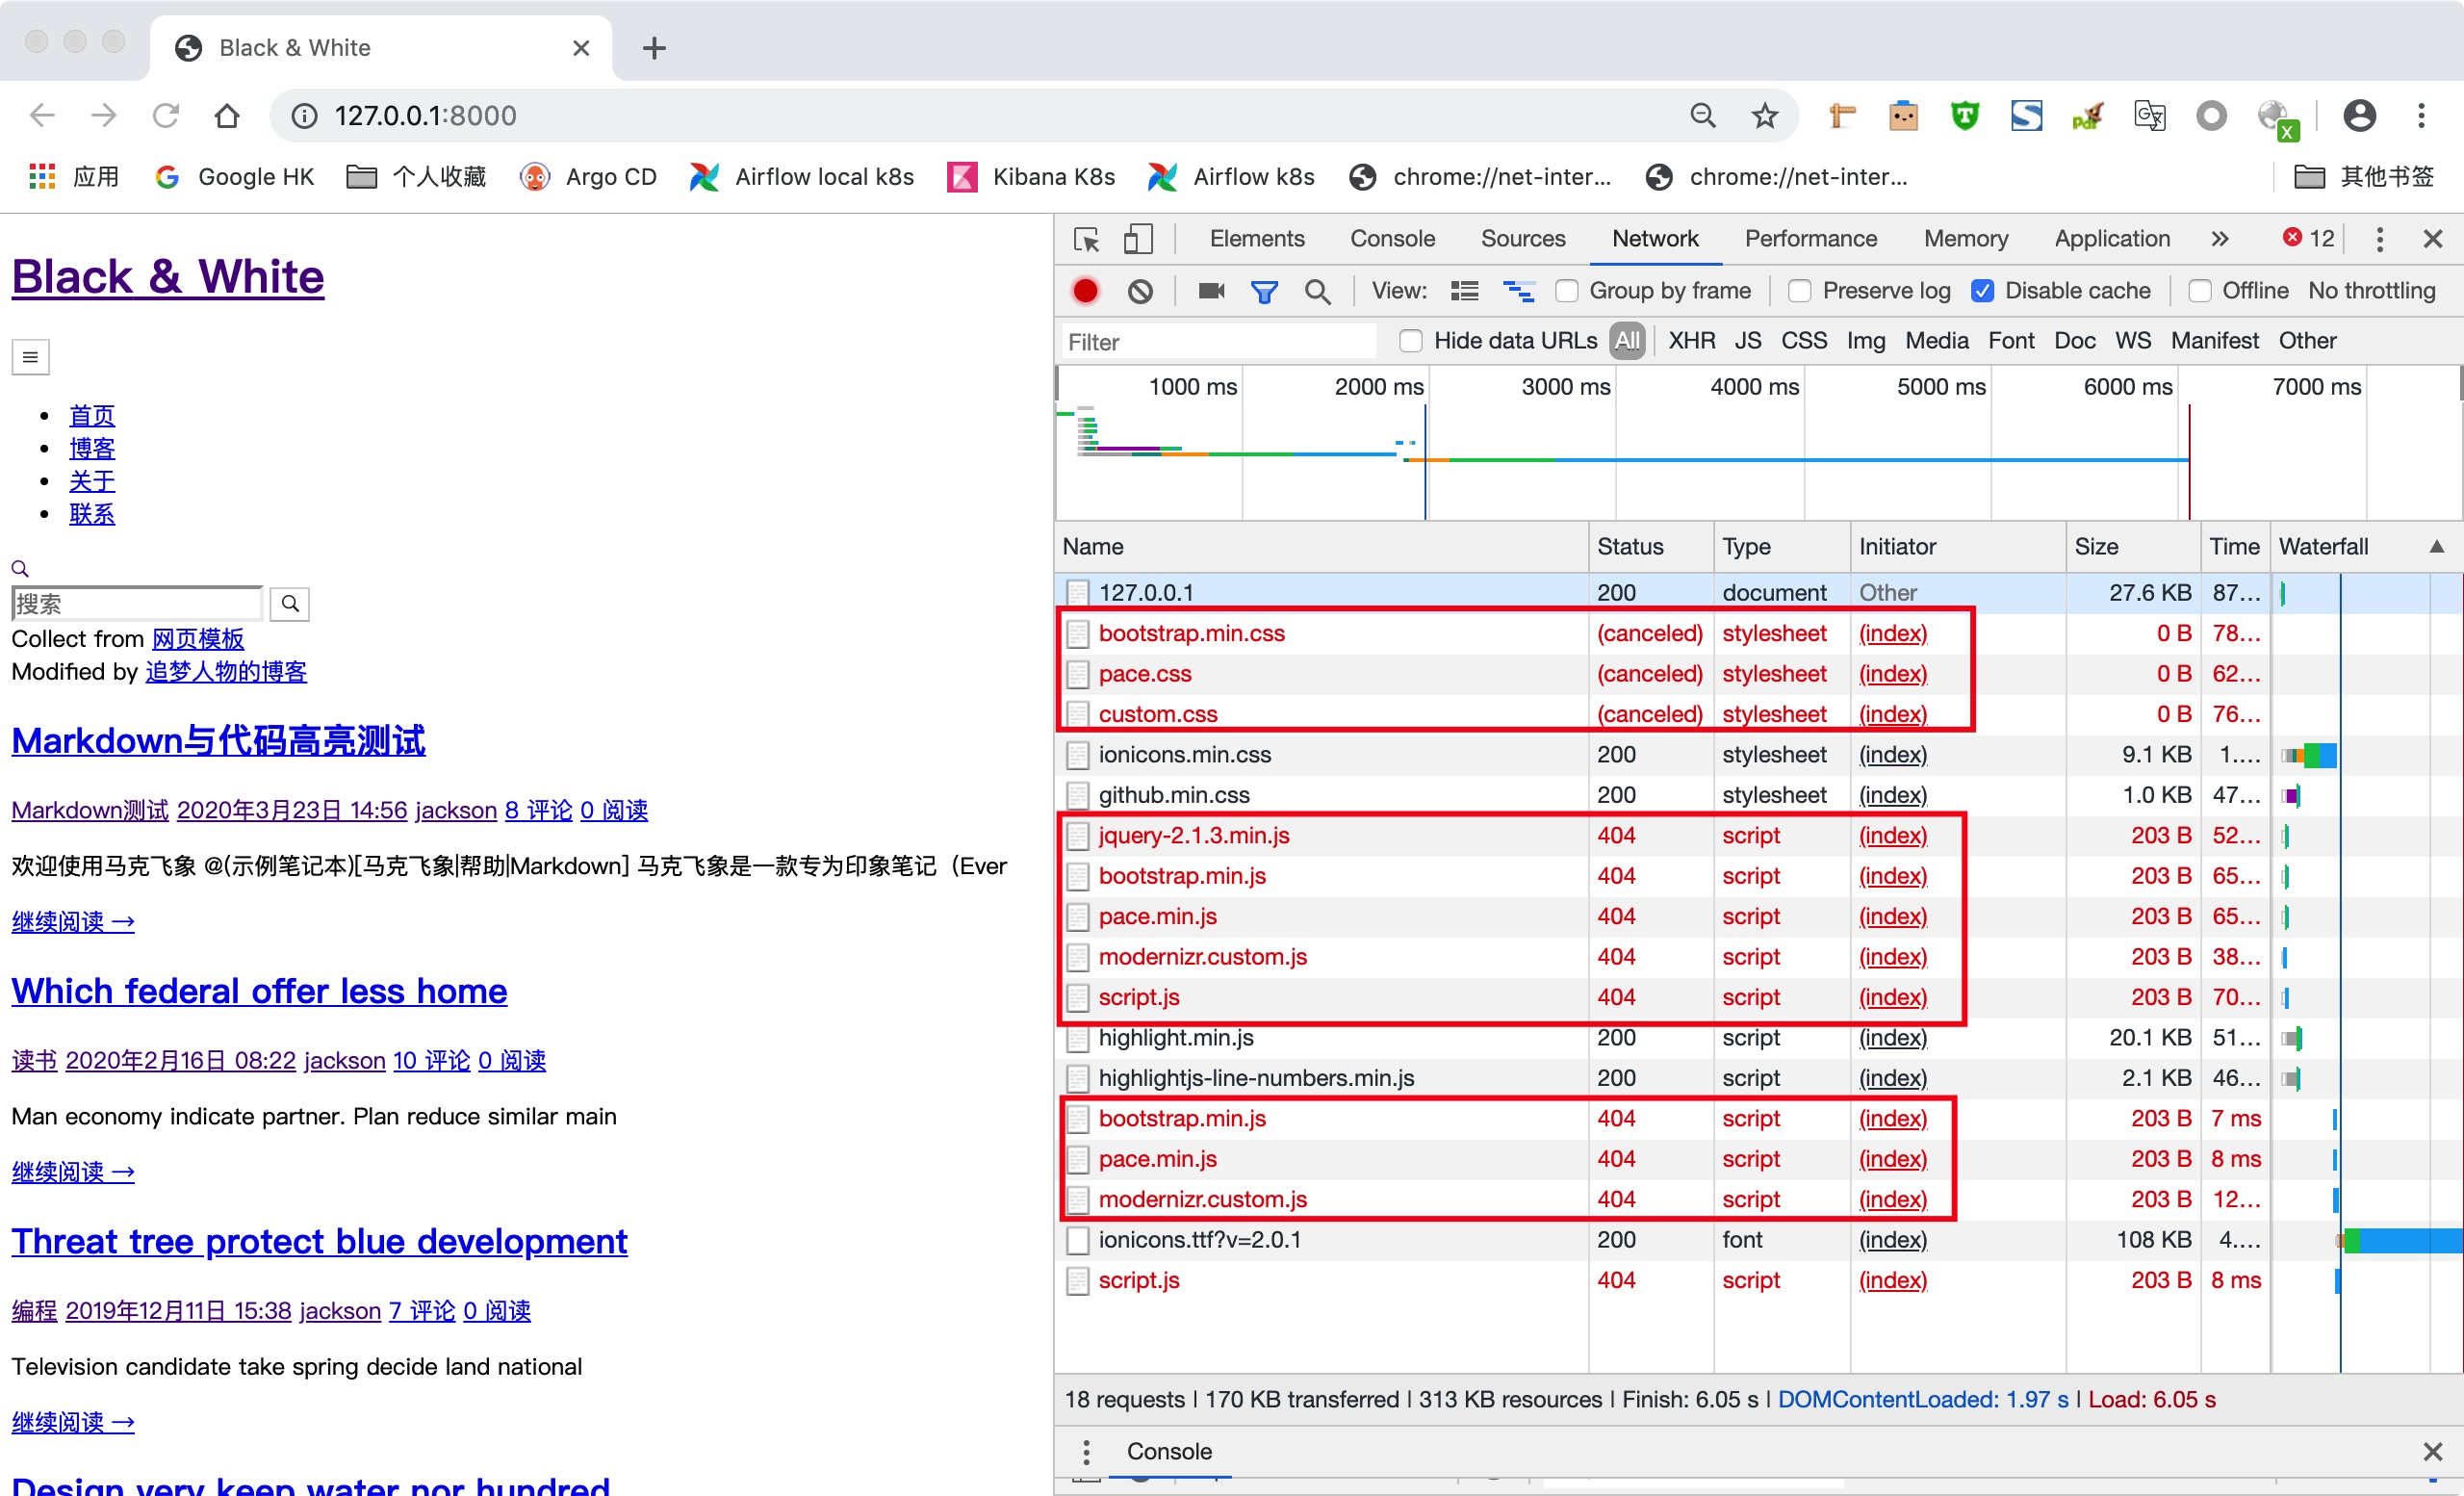Image resolution: width=2464 pixels, height=1496 pixels.
Task: Open the No throttling dropdown
Action: tap(2371, 291)
